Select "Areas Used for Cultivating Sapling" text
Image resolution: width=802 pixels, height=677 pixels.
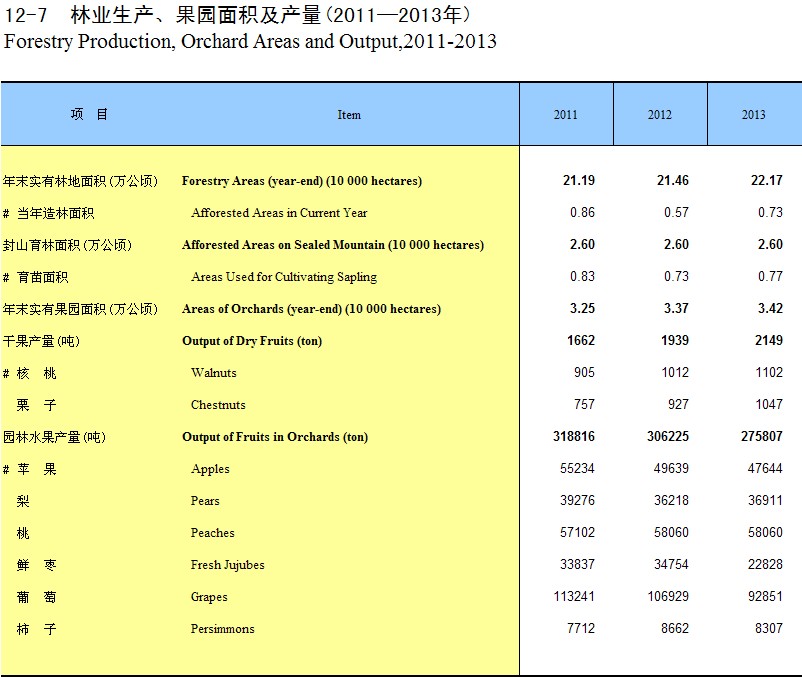point(284,277)
